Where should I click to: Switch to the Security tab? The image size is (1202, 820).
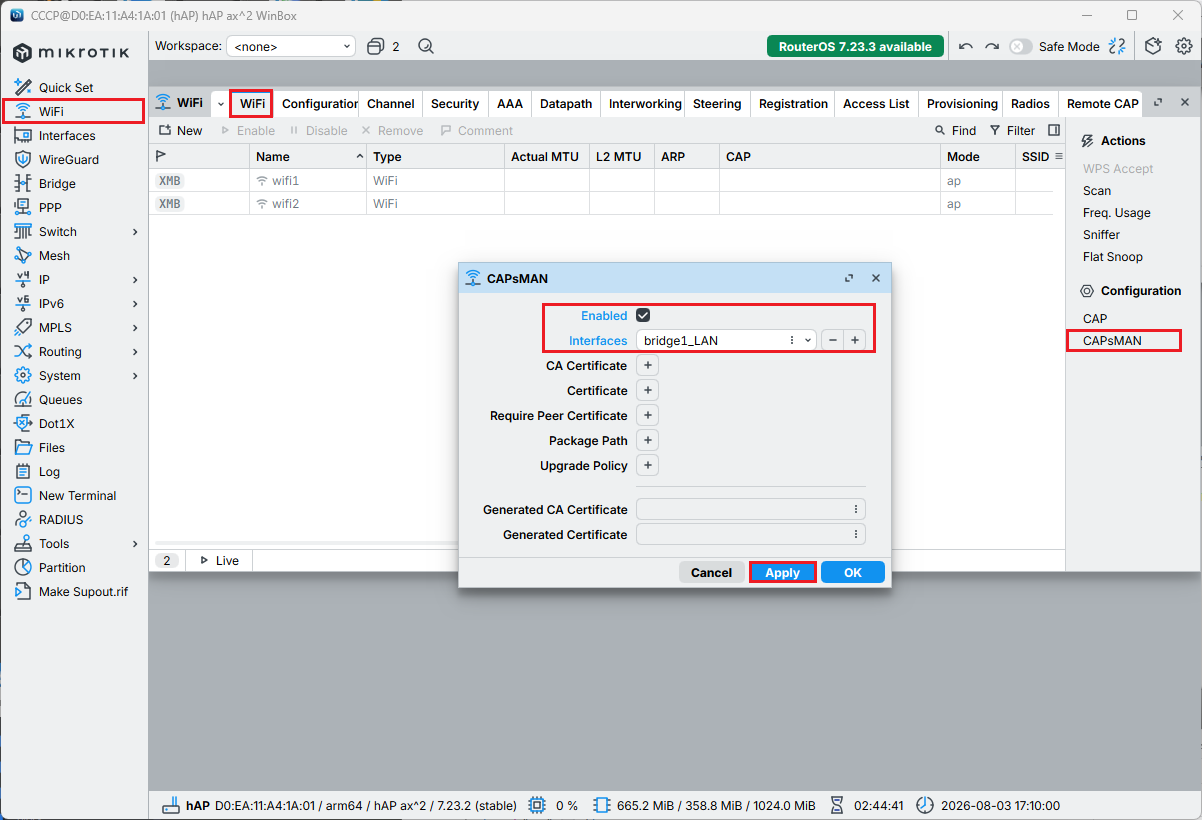pos(455,104)
